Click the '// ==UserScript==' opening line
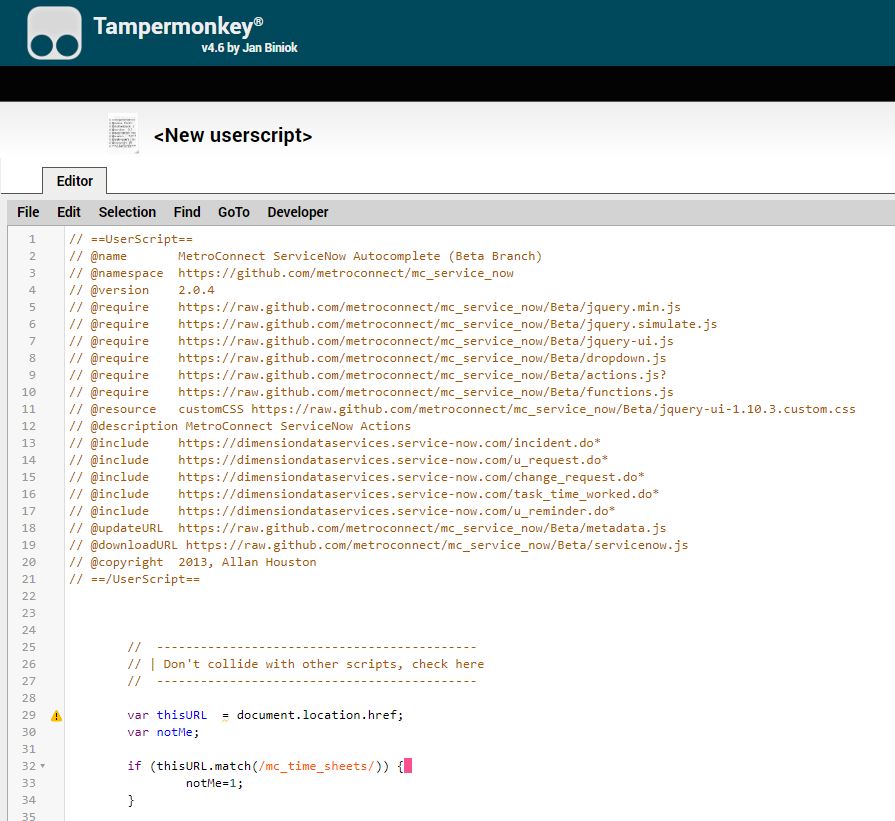Image resolution: width=895 pixels, height=821 pixels. tap(131, 239)
